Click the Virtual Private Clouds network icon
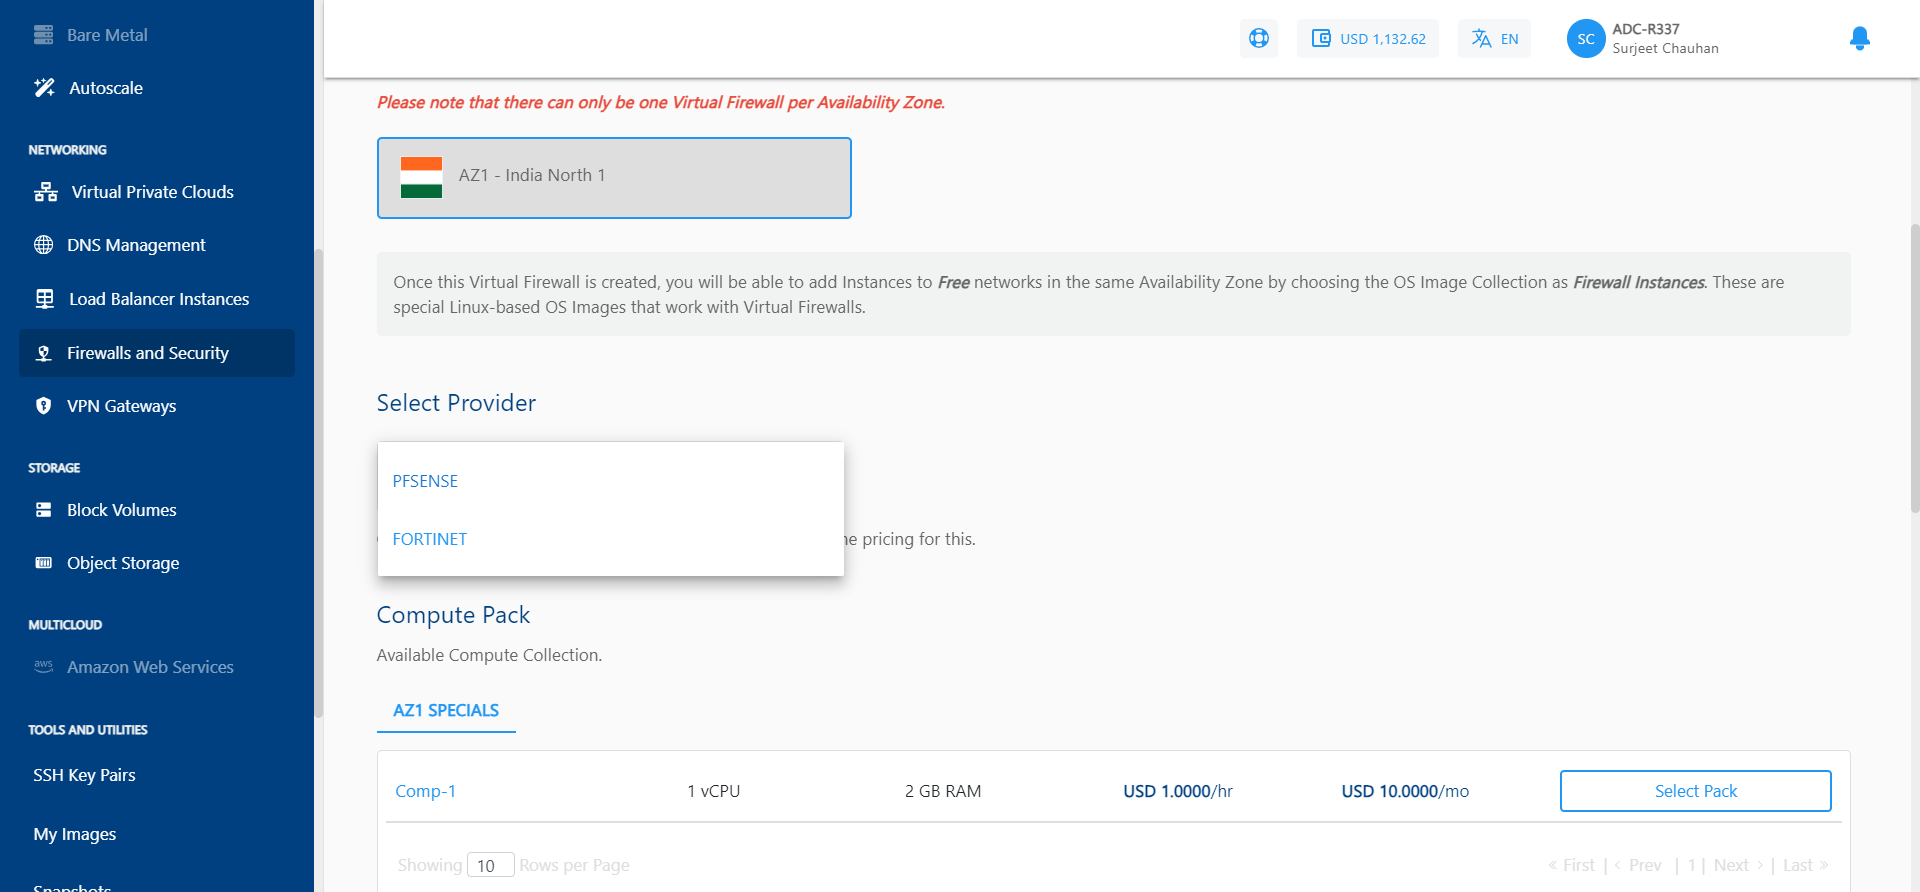 click(x=45, y=192)
